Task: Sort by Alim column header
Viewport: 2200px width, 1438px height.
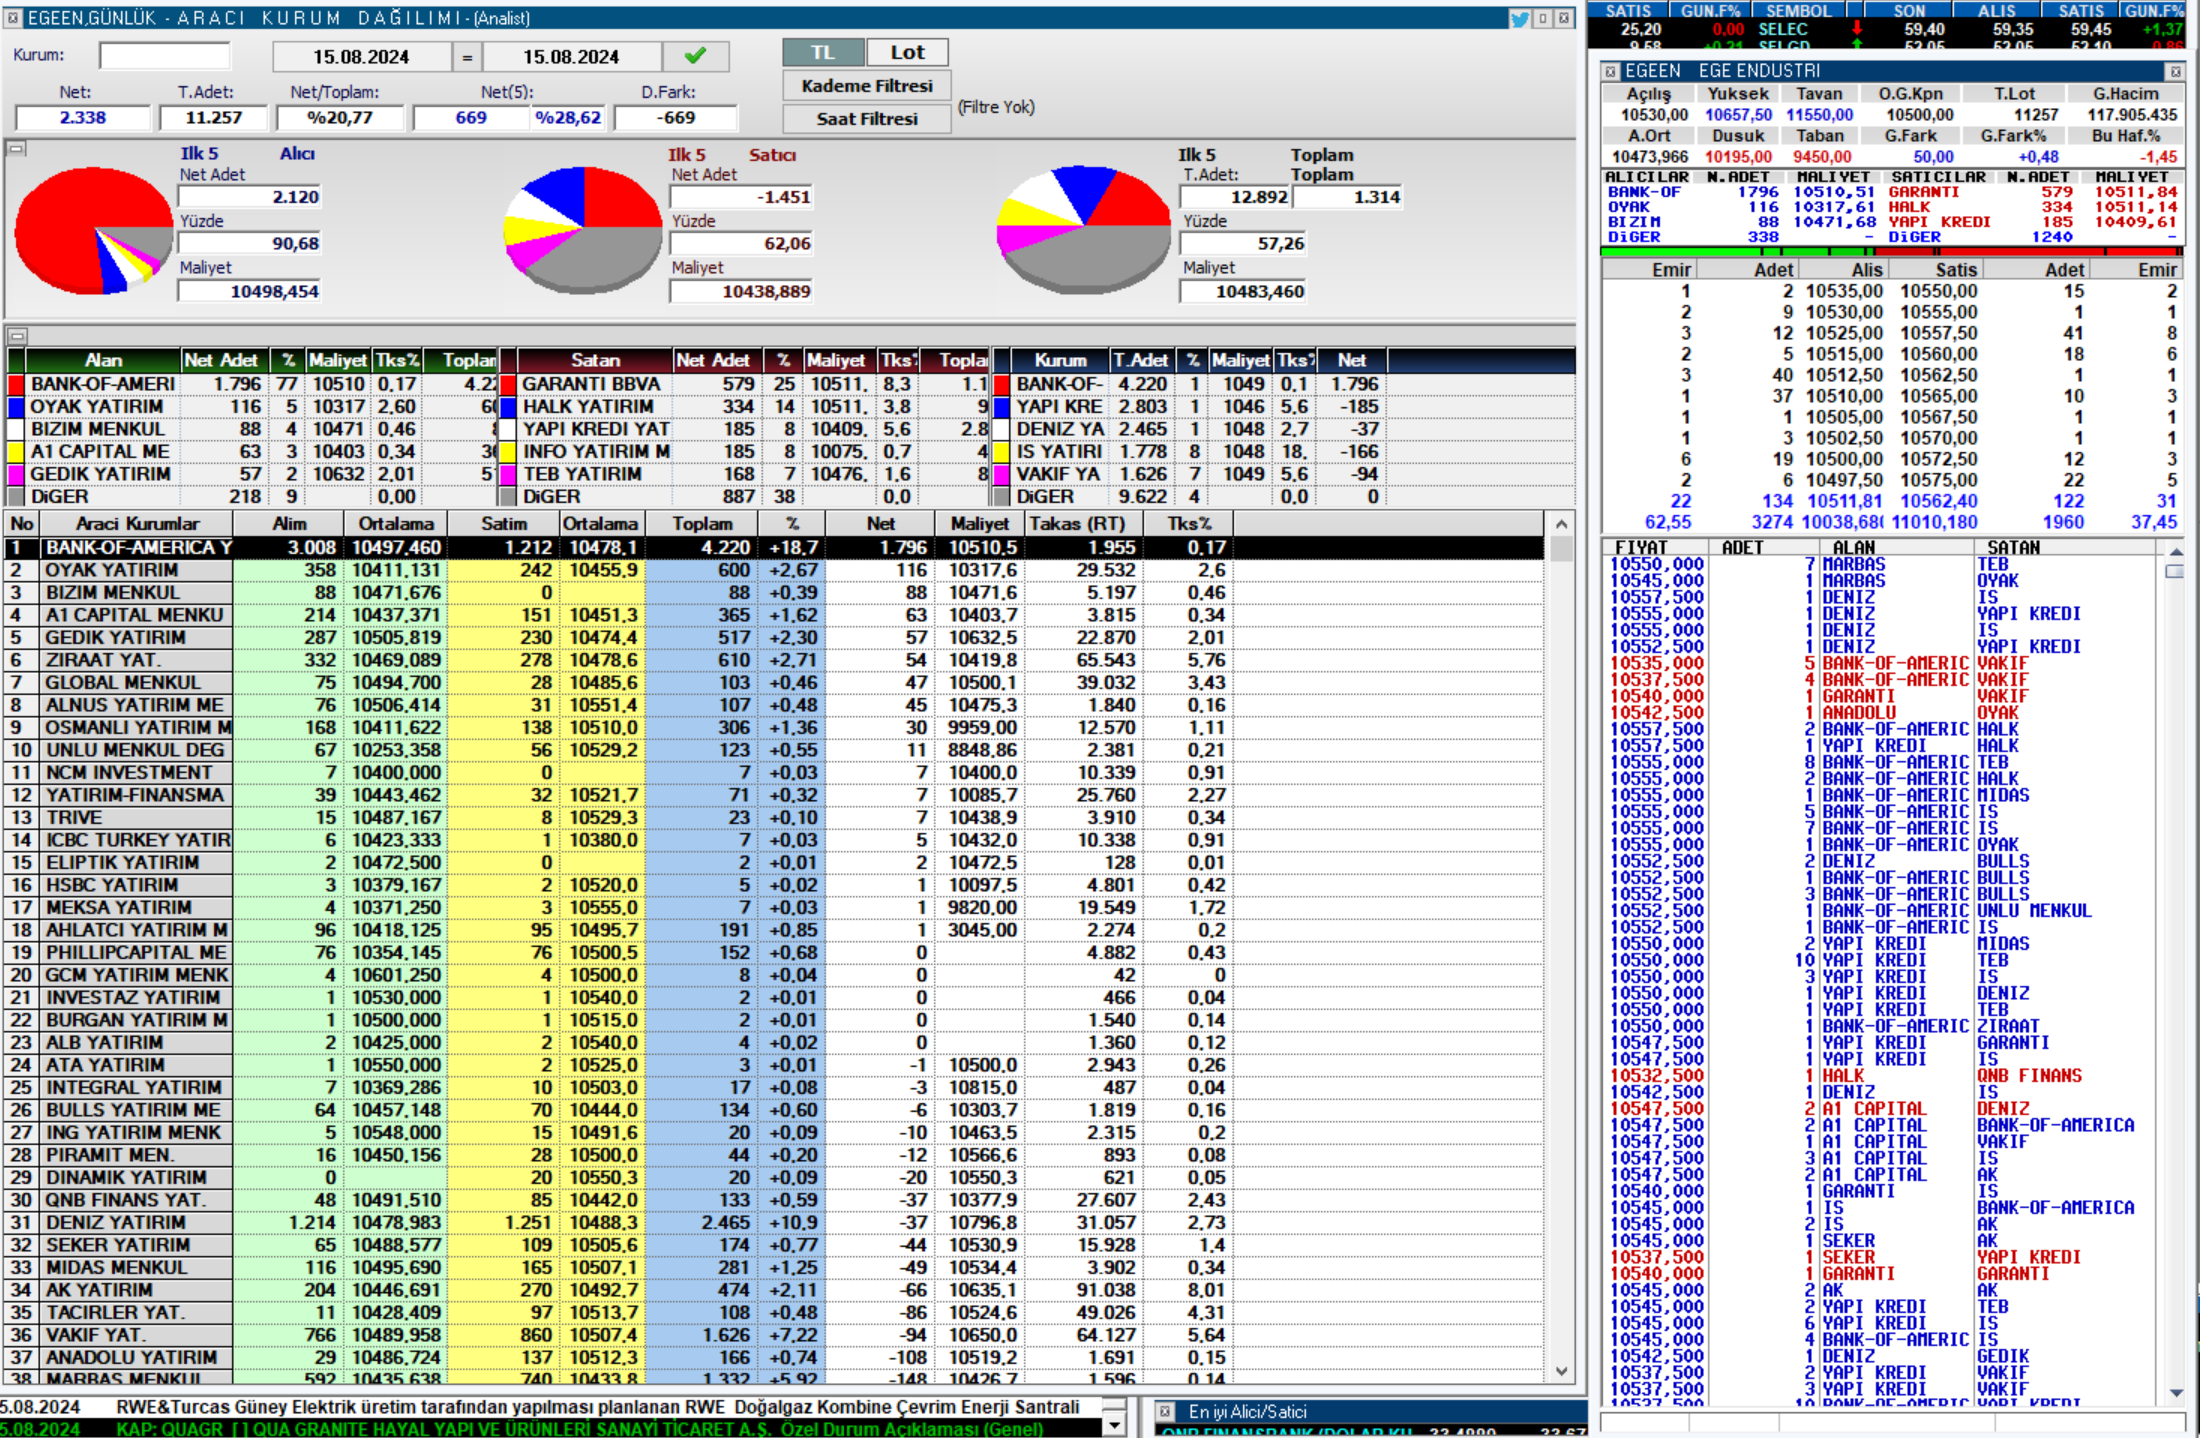Action: [x=289, y=524]
